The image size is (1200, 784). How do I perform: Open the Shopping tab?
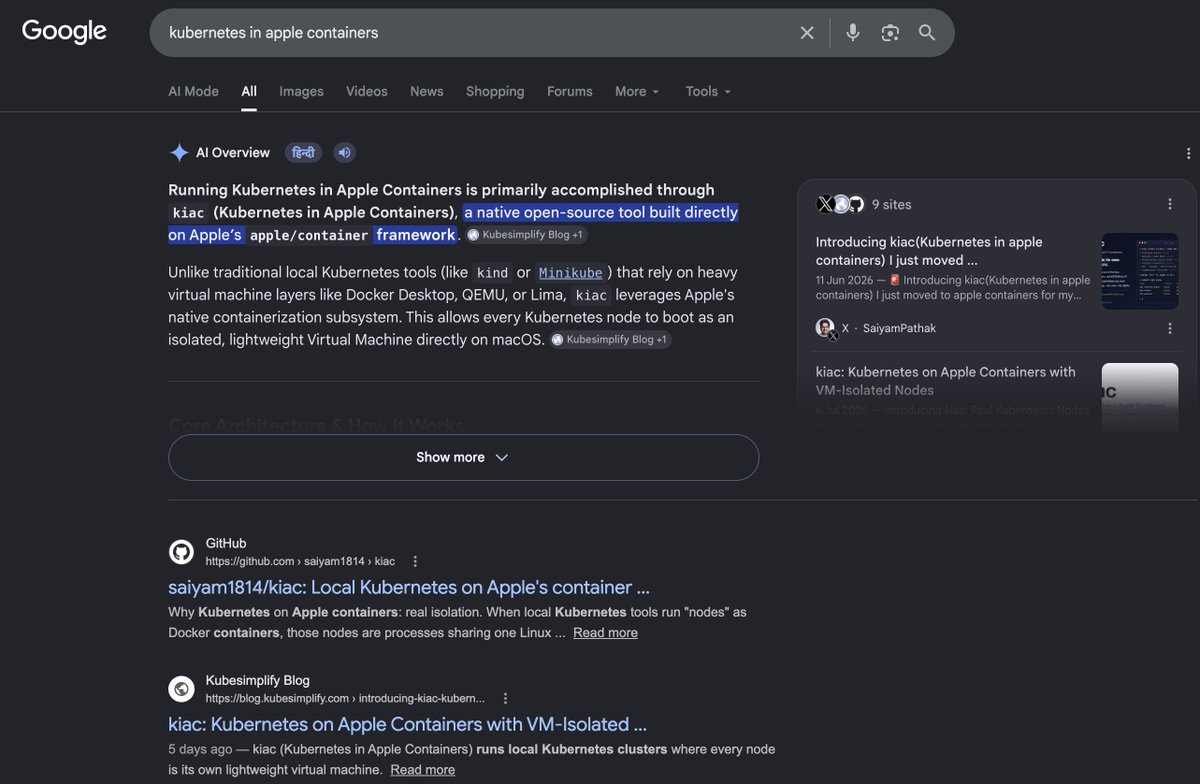coord(495,91)
